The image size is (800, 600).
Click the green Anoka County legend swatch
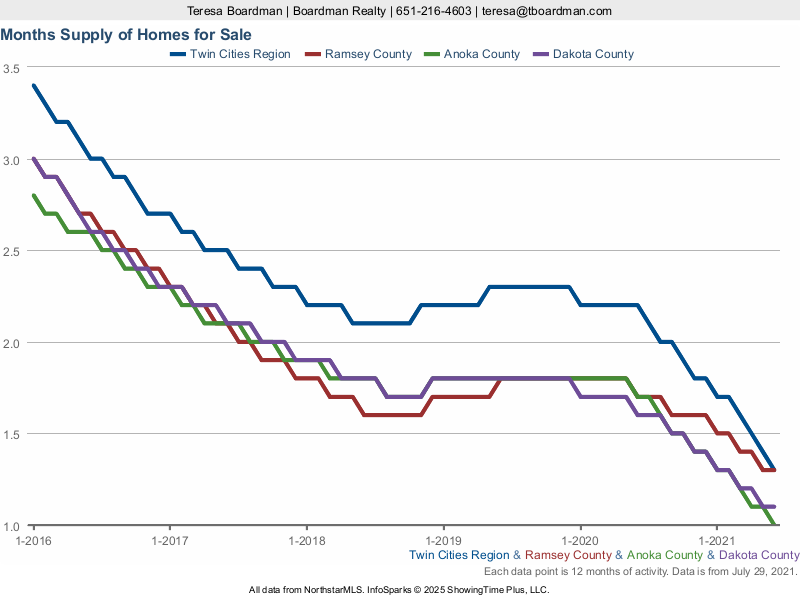click(x=430, y=54)
